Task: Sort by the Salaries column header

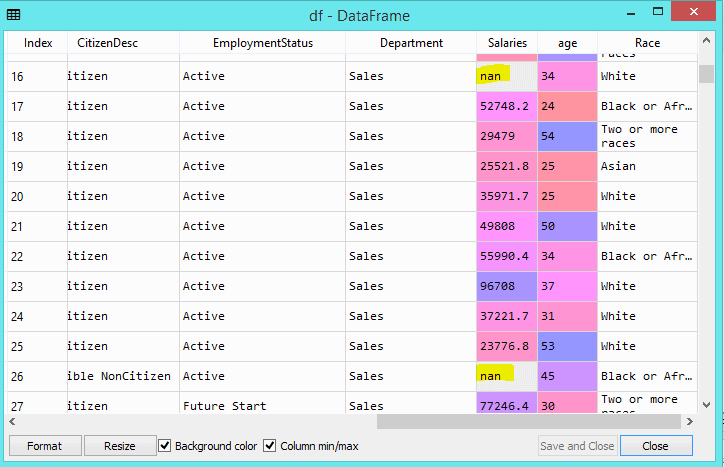Action: pos(507,43)
